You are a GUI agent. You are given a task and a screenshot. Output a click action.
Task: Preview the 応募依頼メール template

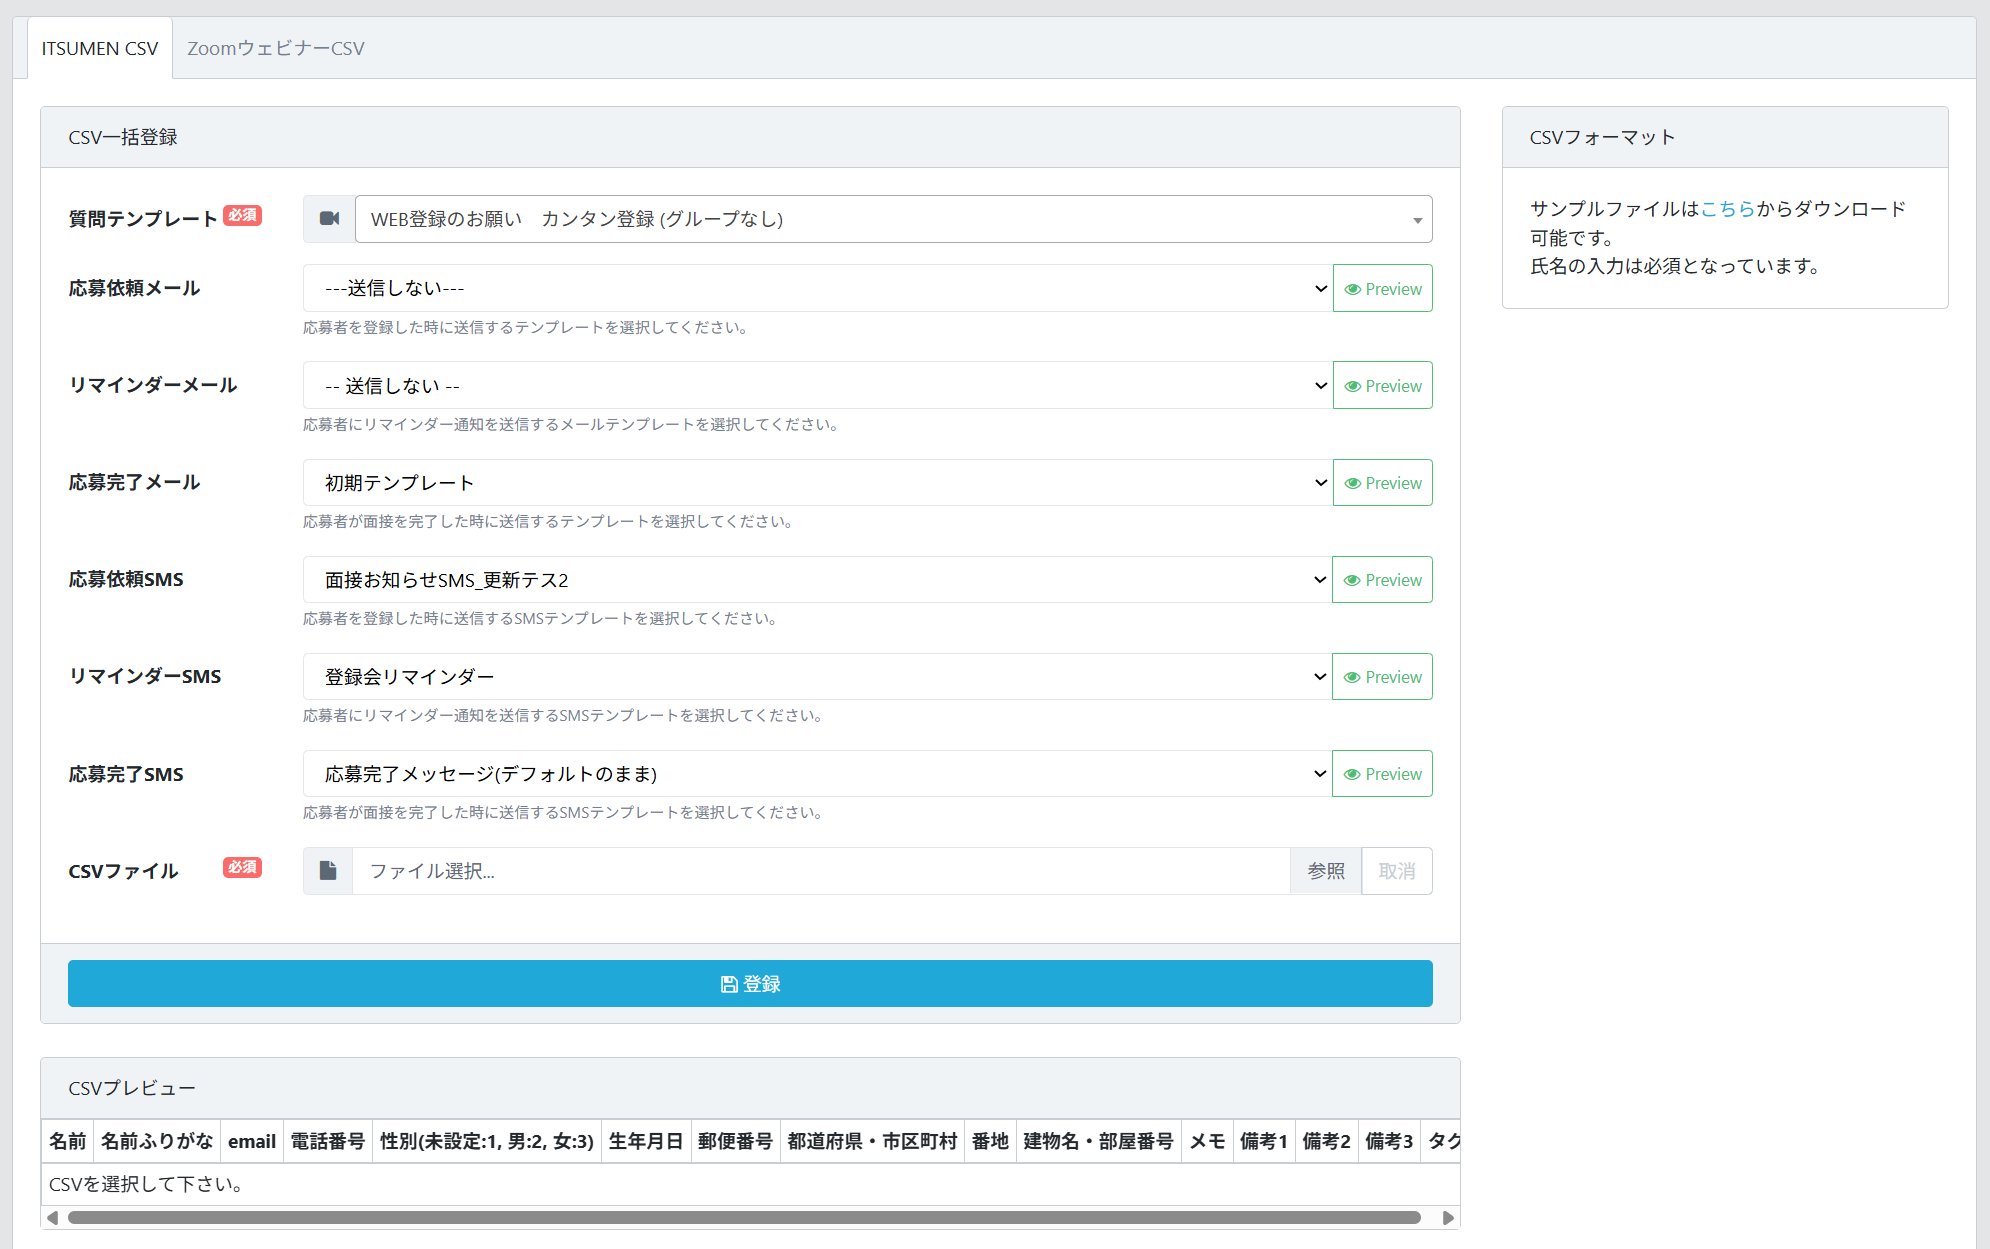tap(1382, 289)
